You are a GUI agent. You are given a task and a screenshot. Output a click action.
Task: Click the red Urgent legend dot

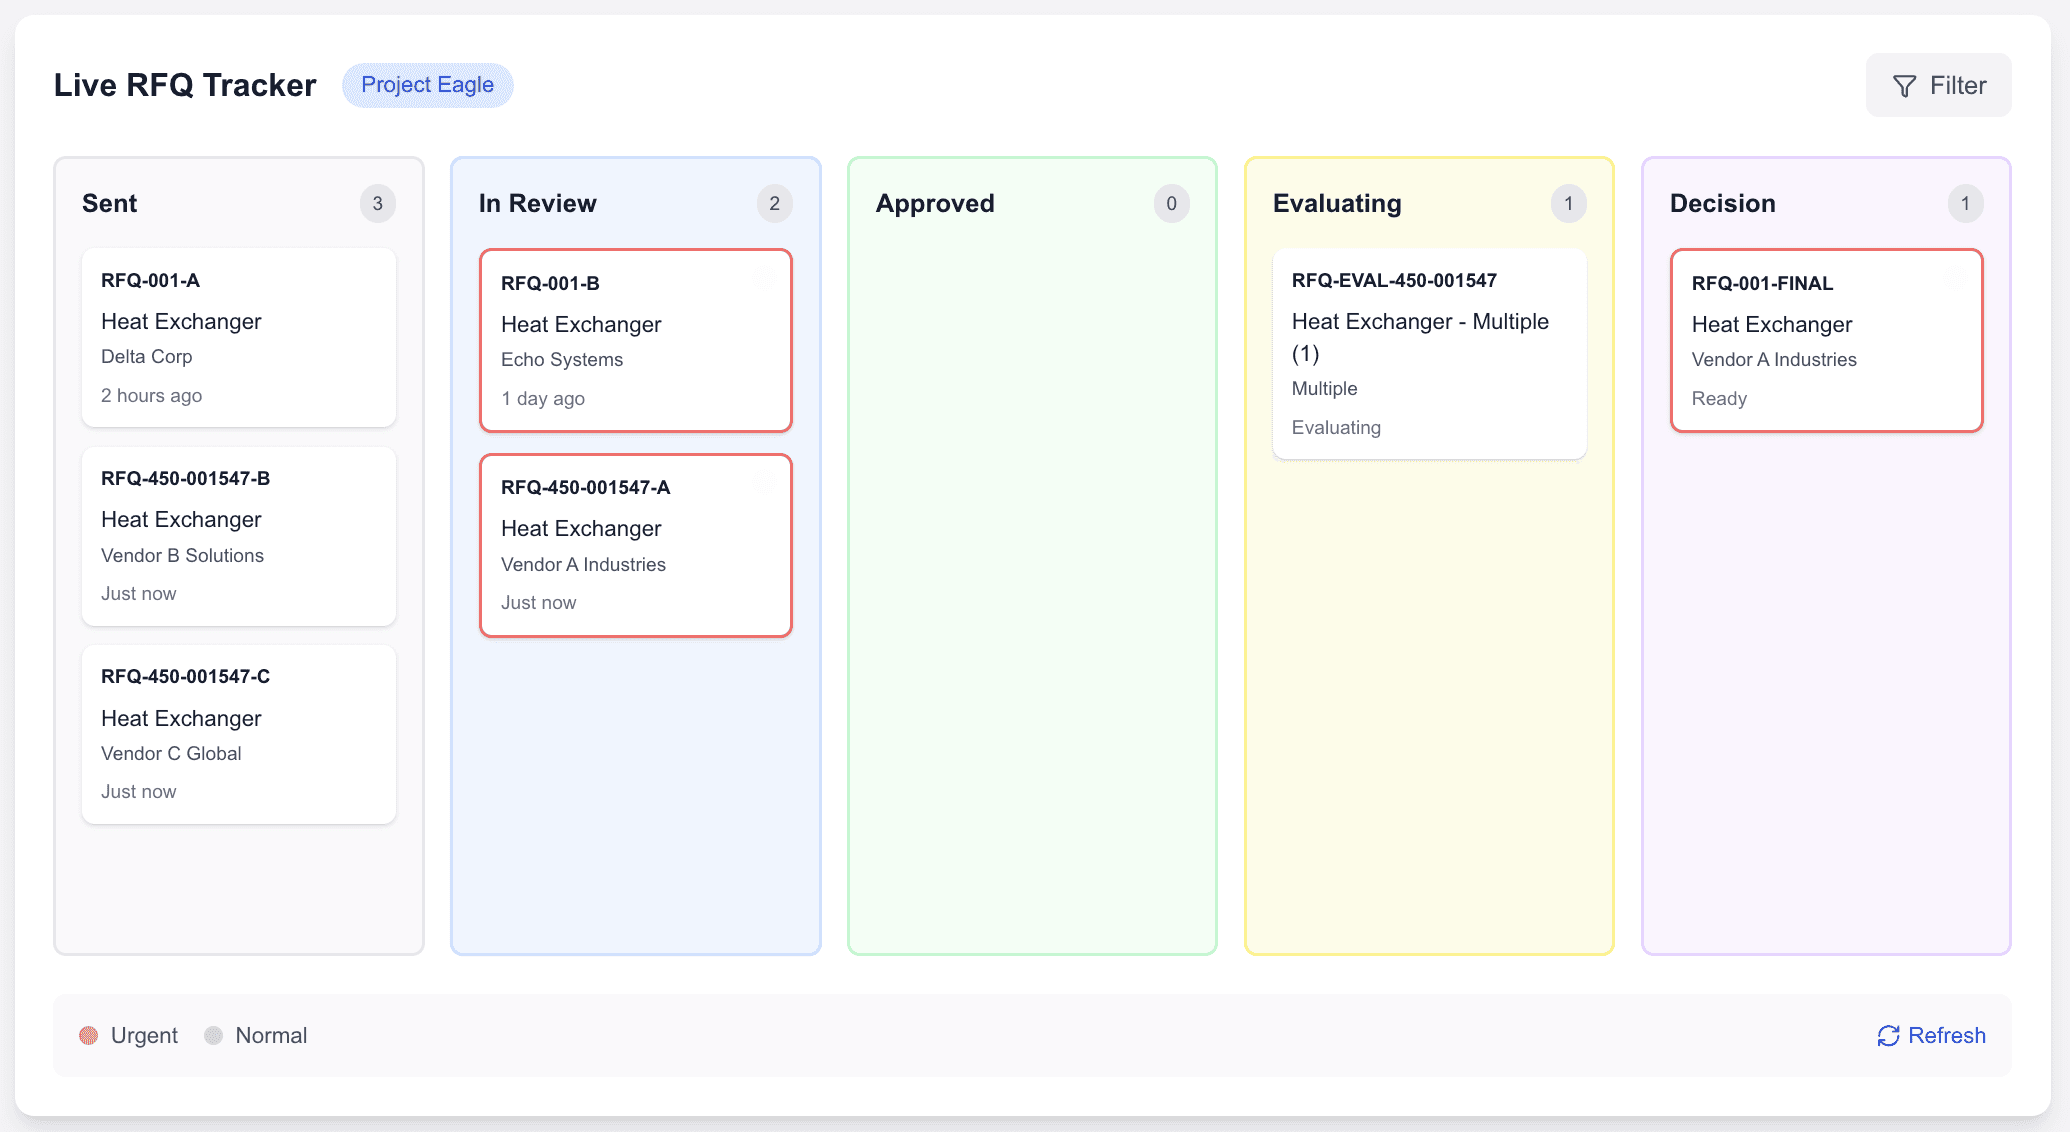[x=89, y=1036]
